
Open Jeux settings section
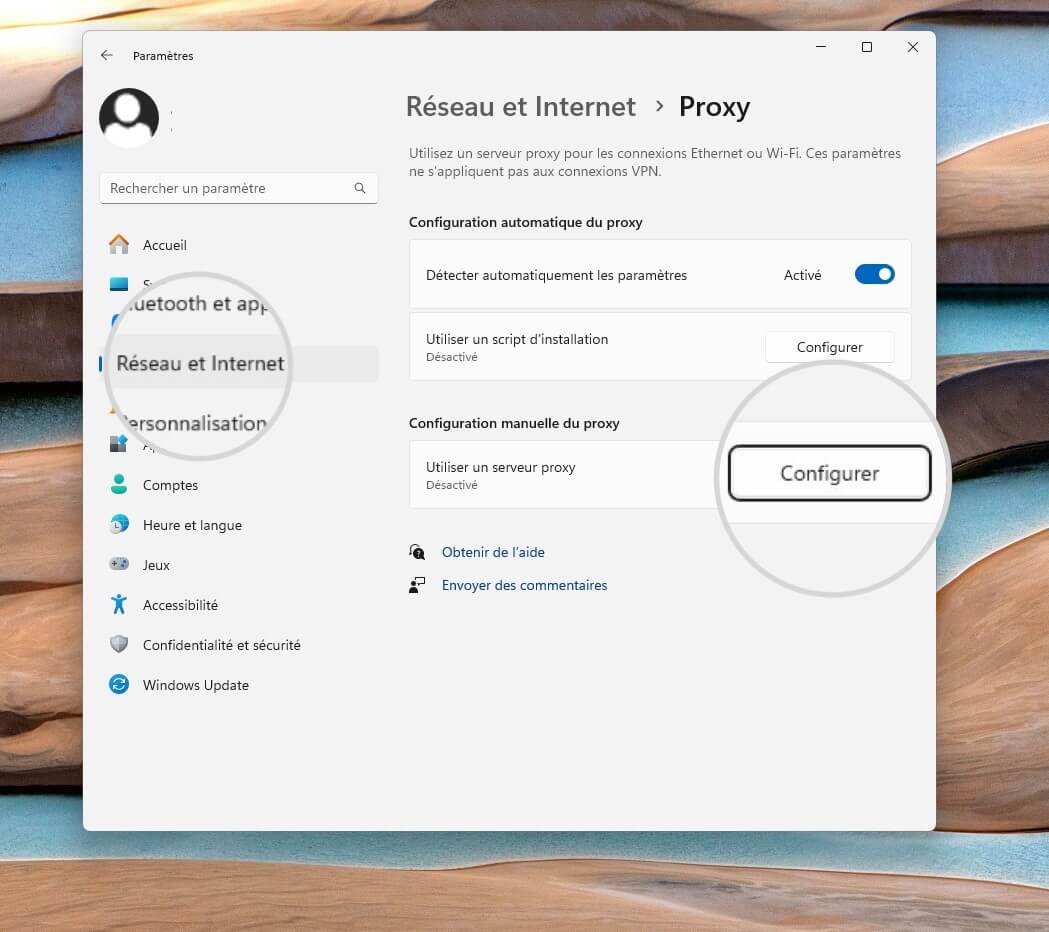(x=239, y=565)
